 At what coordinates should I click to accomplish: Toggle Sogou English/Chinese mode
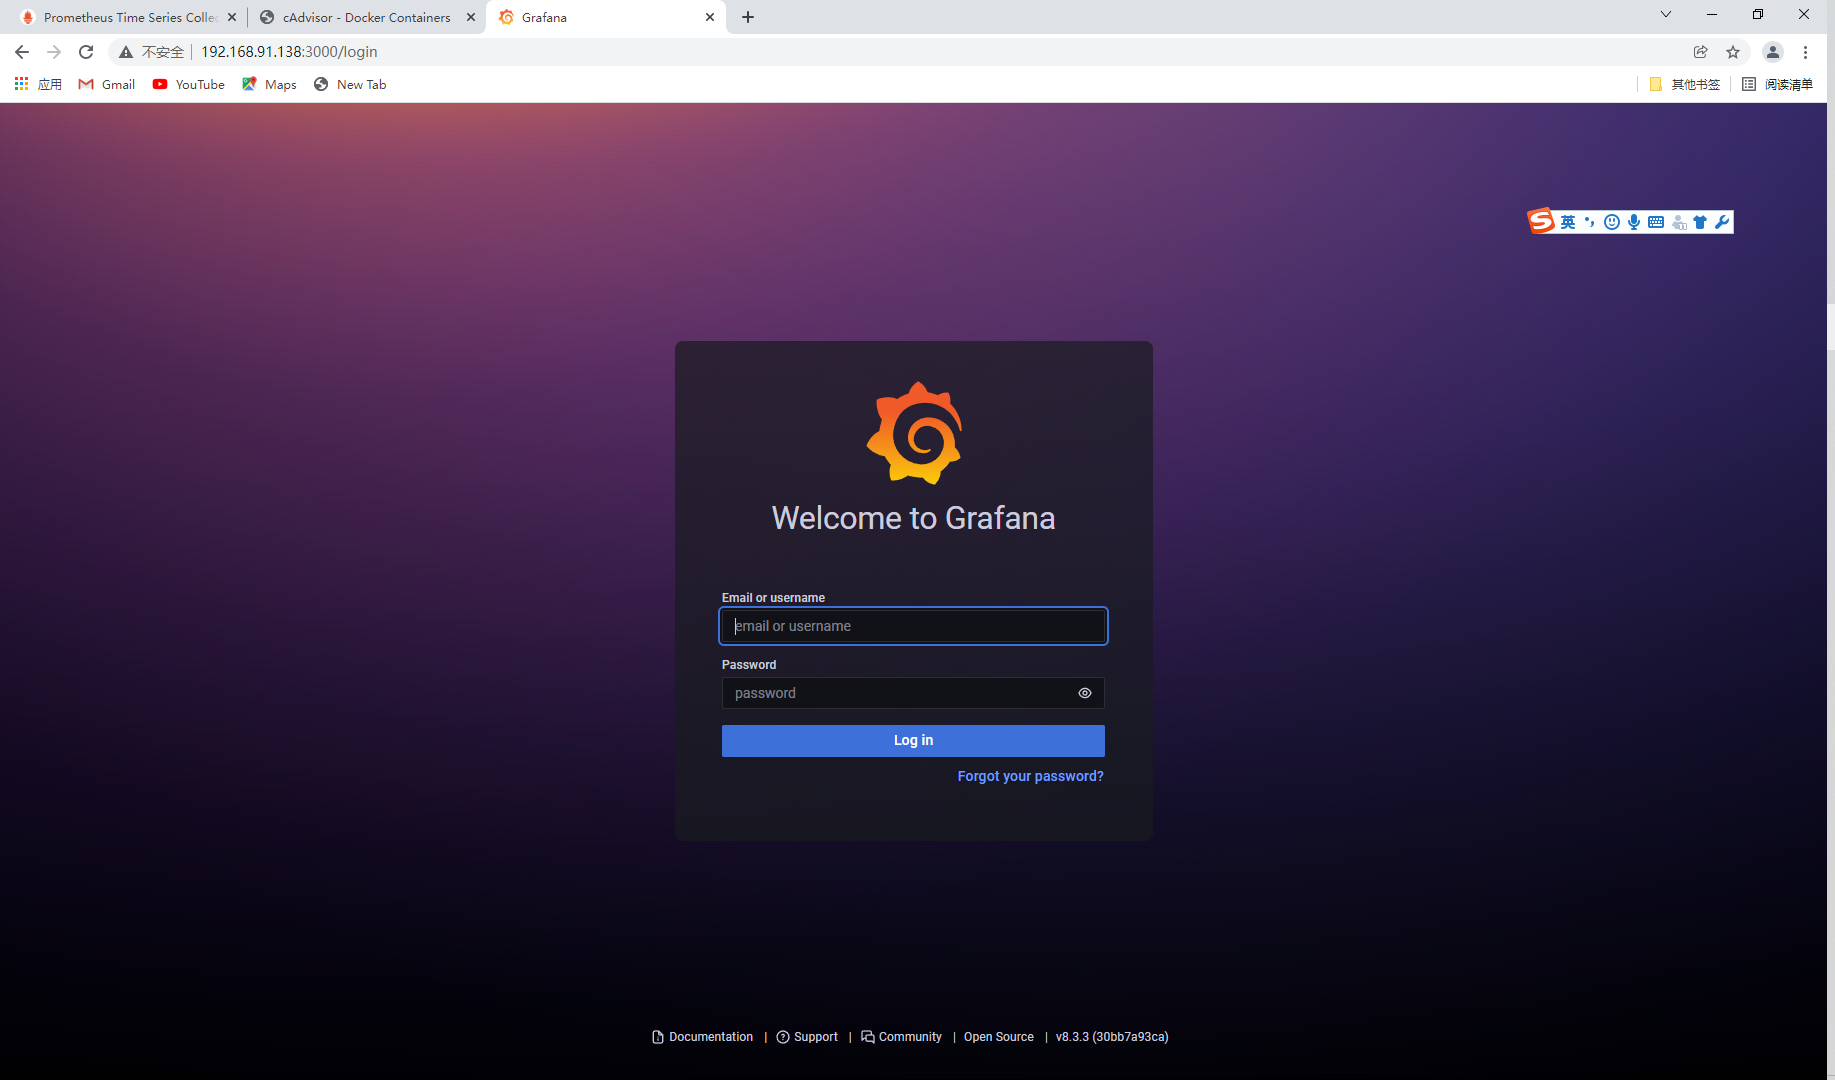coord(1568,222)
